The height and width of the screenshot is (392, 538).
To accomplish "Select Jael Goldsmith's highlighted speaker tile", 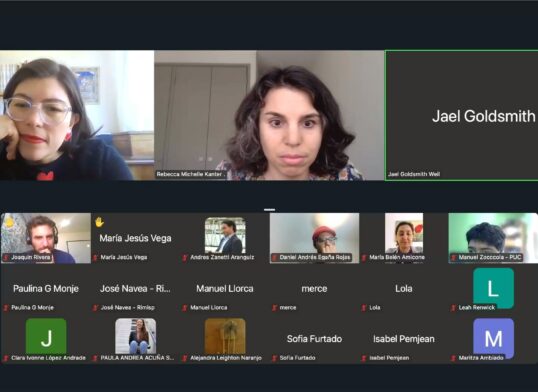I will (x=461, y=115).
